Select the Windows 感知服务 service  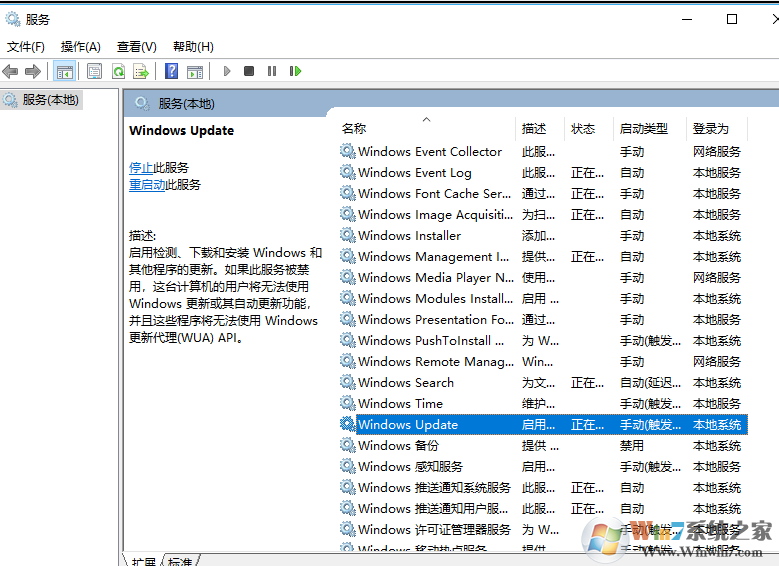click(543, 466)
